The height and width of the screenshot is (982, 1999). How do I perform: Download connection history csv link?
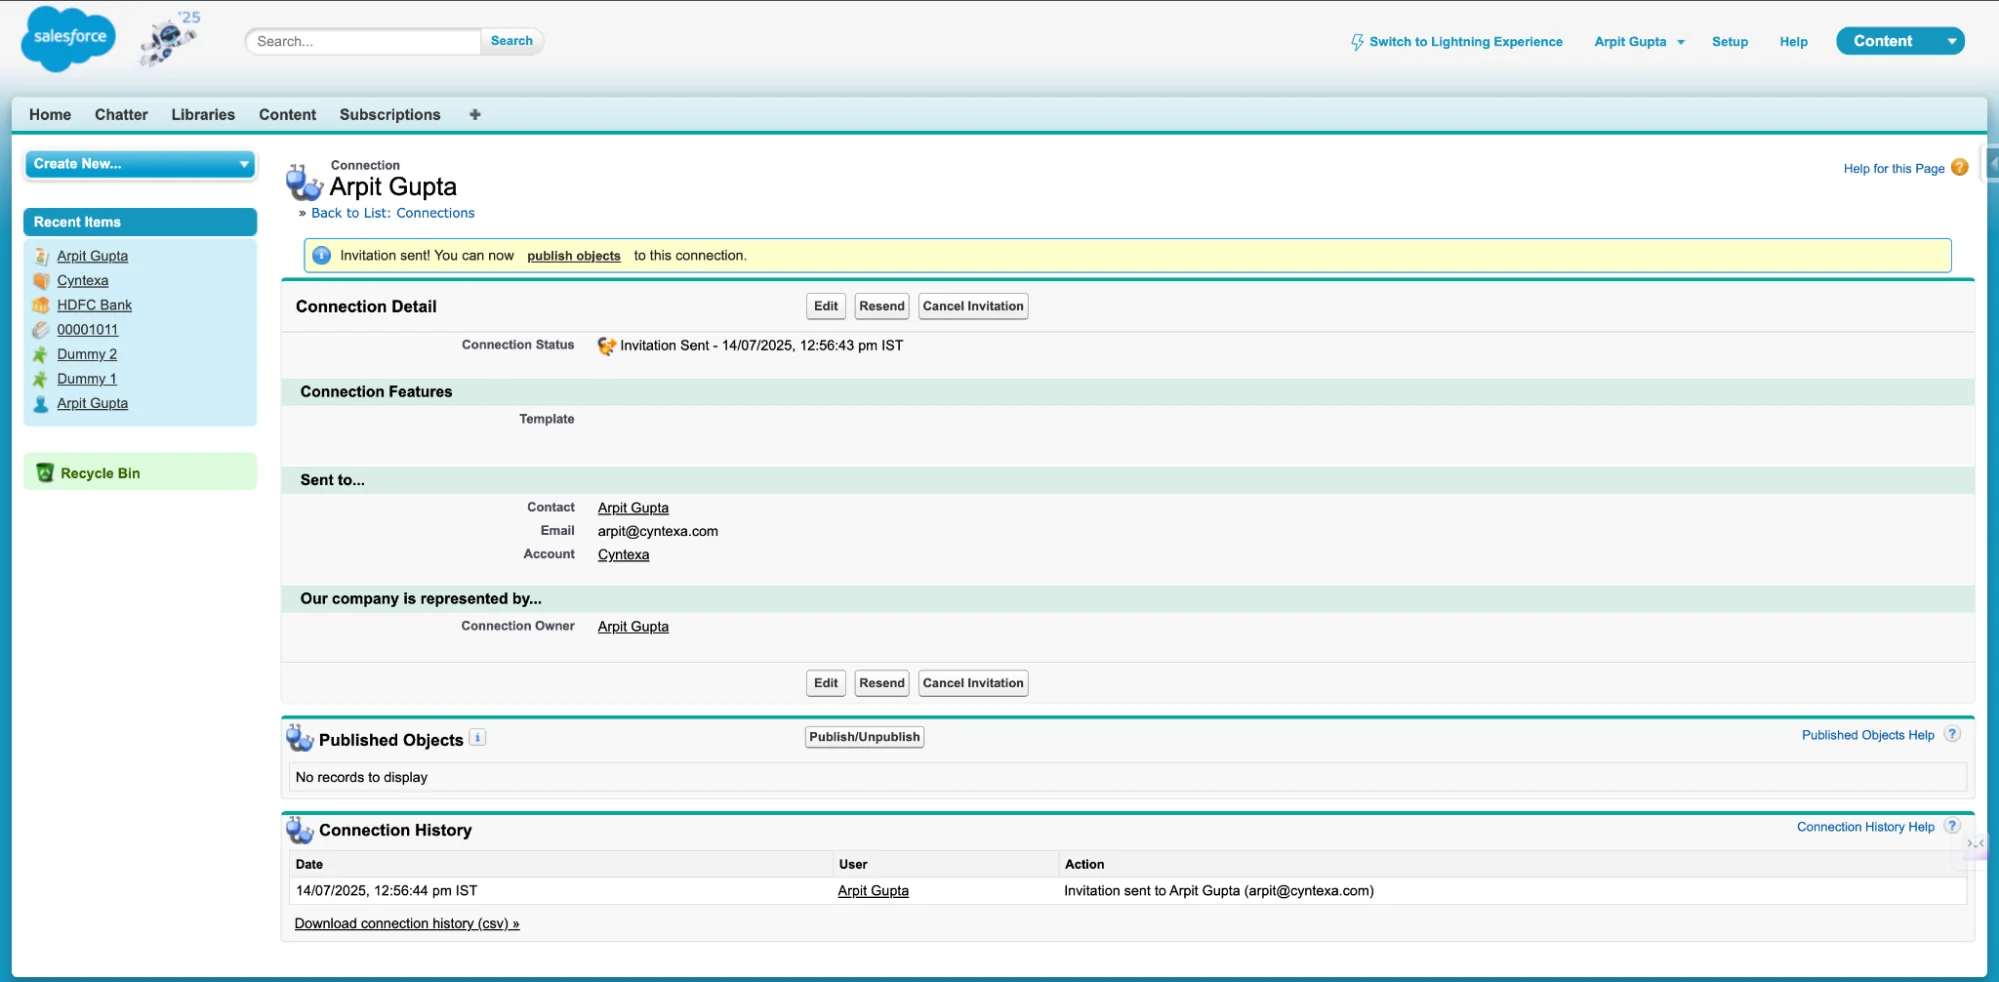406,924
